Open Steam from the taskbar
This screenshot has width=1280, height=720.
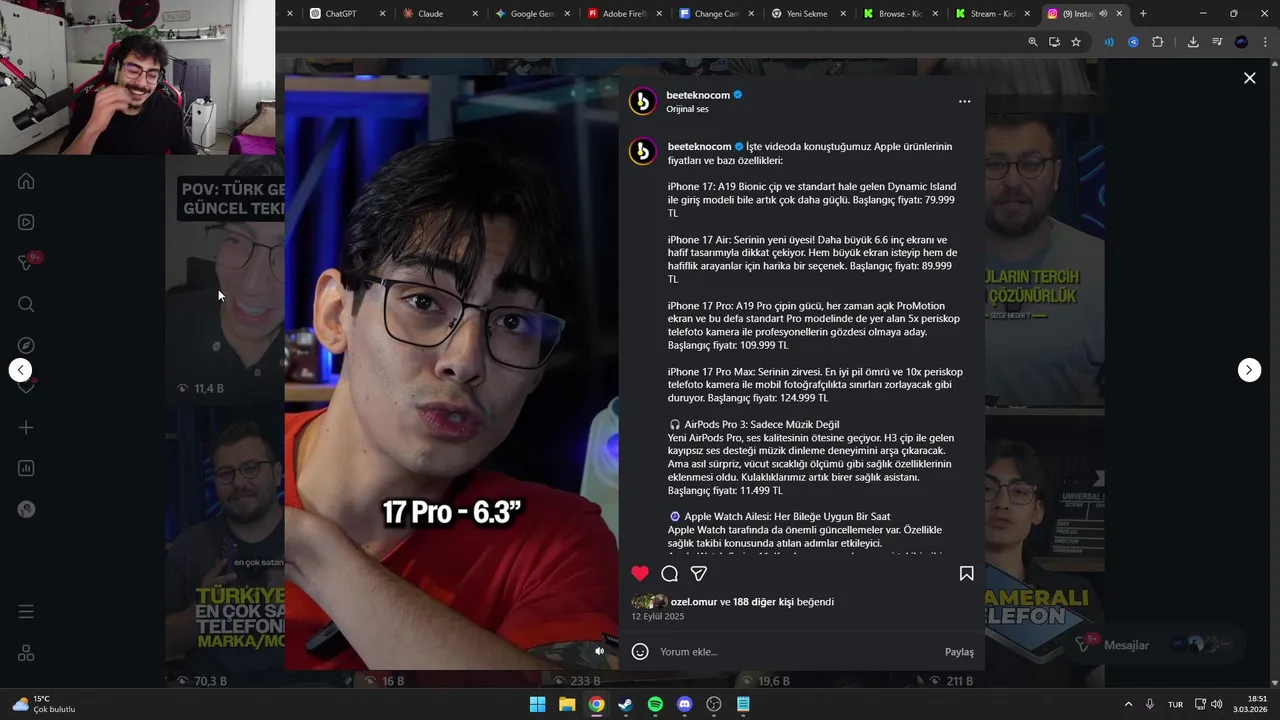[x=625, y=704]
